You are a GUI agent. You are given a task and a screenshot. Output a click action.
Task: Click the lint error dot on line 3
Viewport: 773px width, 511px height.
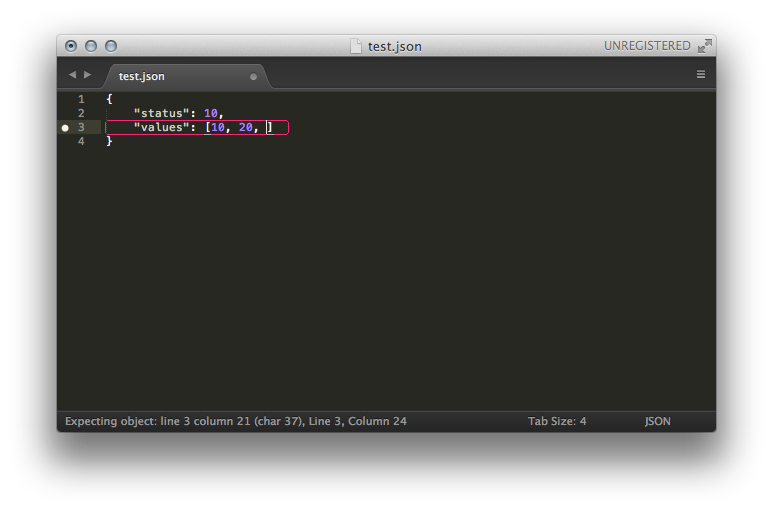click(65, 128)
